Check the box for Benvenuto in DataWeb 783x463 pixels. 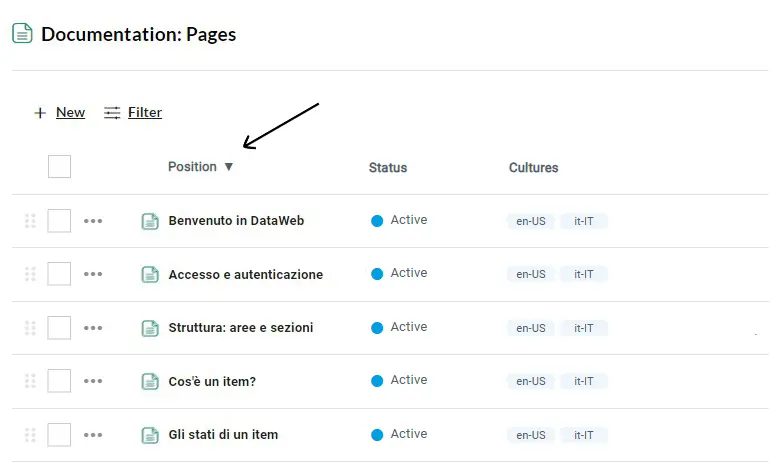[x=59, y=221]
